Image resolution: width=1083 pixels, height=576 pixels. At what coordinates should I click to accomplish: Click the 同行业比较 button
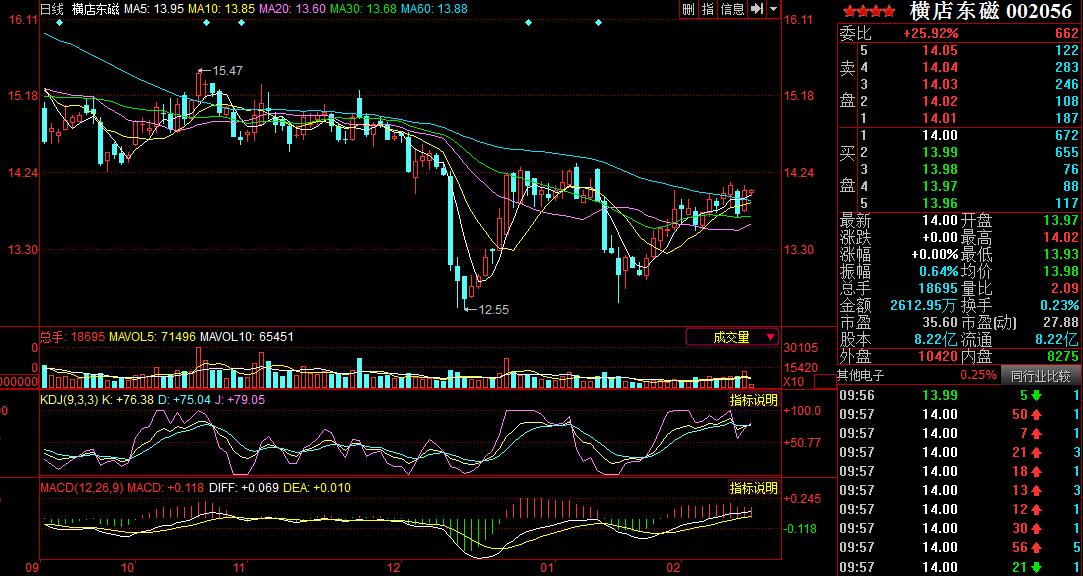tap(1040, 376)
